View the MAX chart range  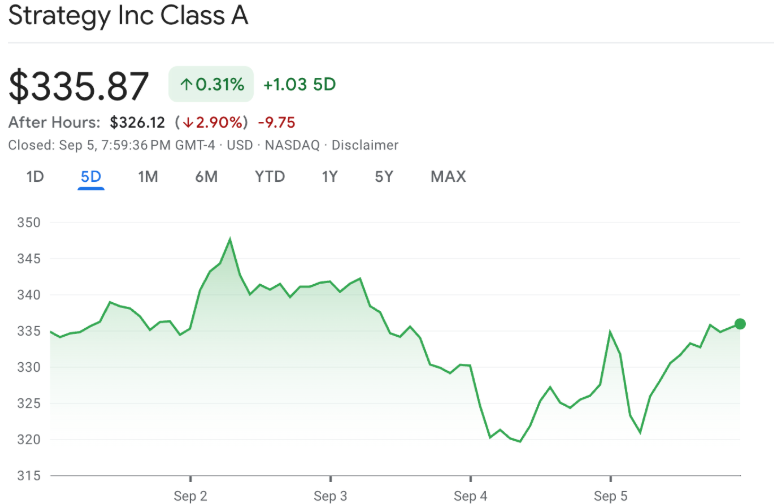pyautogui.click(x=448, y=177)
